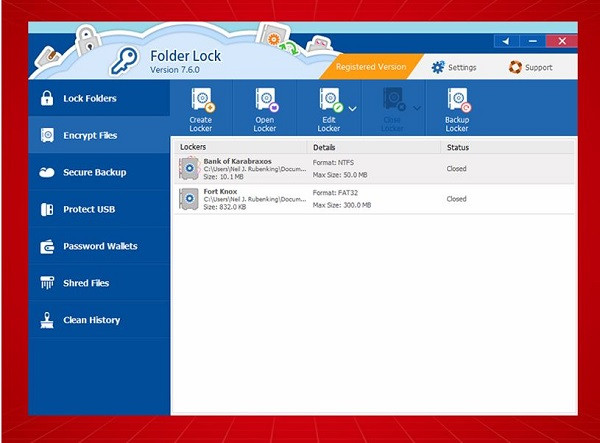Click the speaker arrow icon in title bar

(x=506, y=41)
